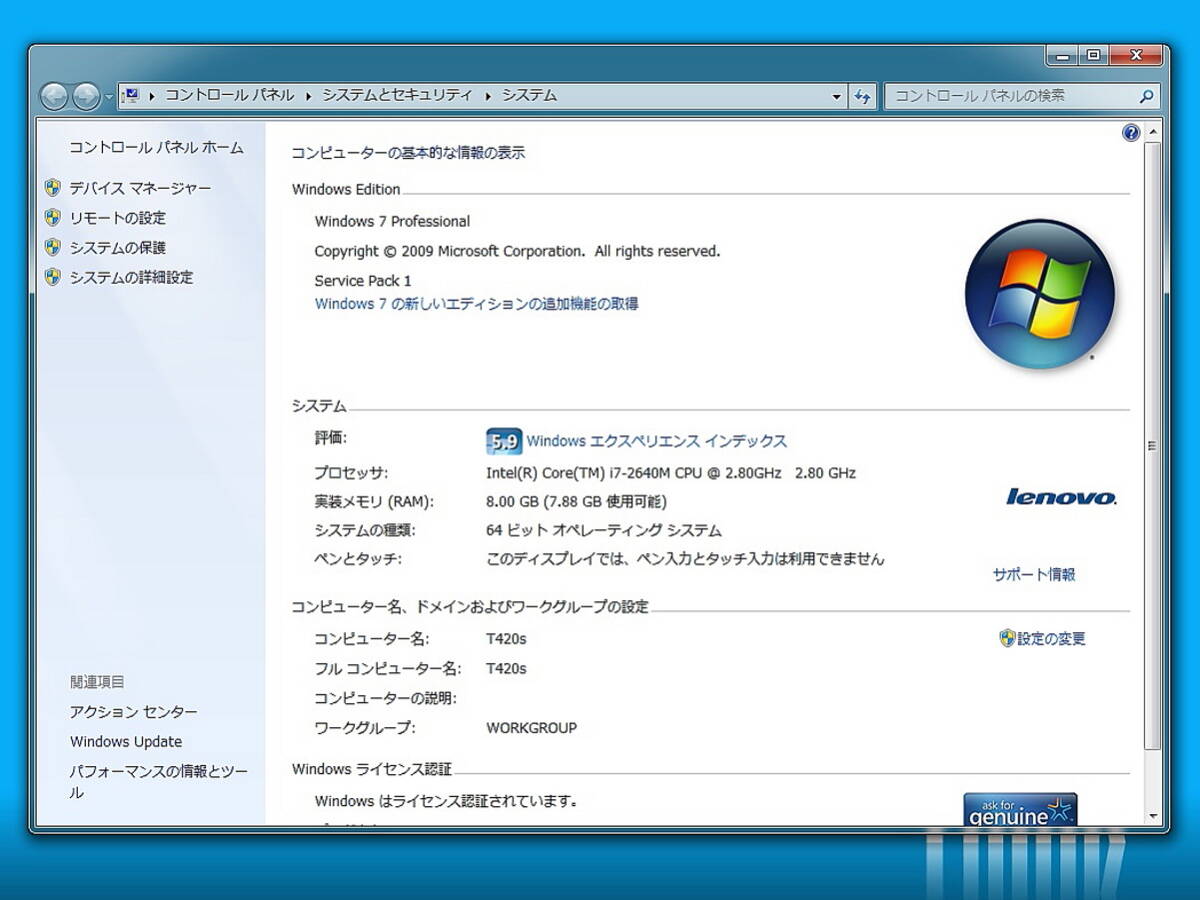This screenshot has width=1200, height=900.
Task: Click the WORKGROUP value
Action: tap(532, 728)
